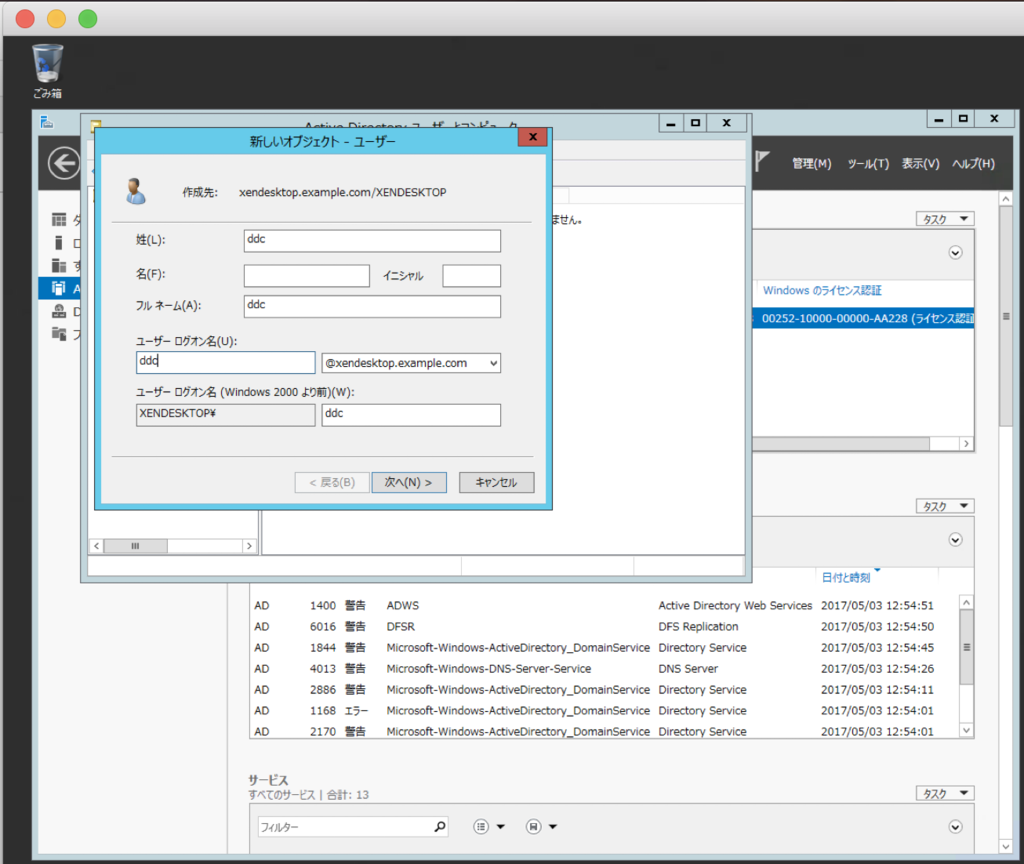Click the tree pane scroll right arrow
The height and width of the screenshot is (864, 1024).
pos(249,546)
